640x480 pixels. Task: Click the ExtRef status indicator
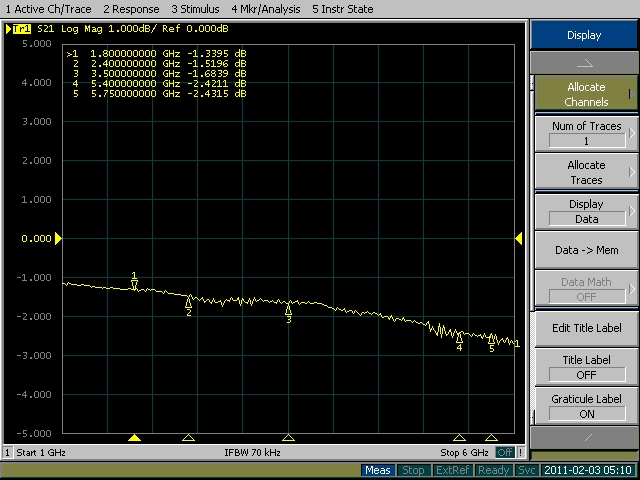pos(453,470)
